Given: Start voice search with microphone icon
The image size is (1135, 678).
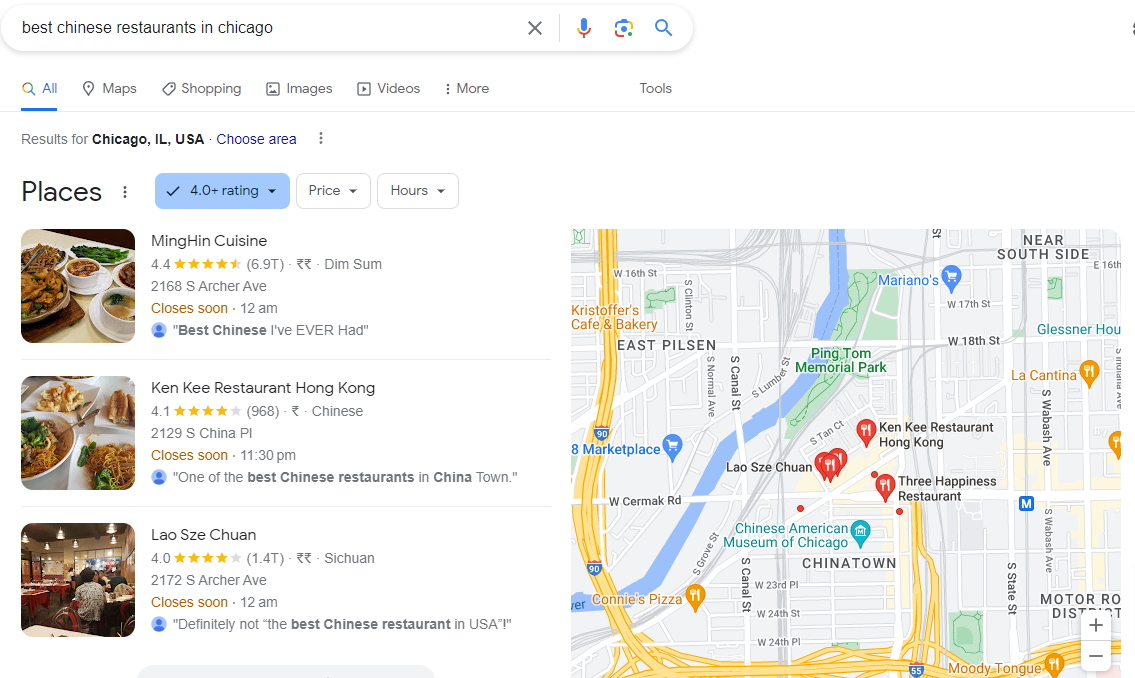Looking at the screenshot, I should pos(583,28).
